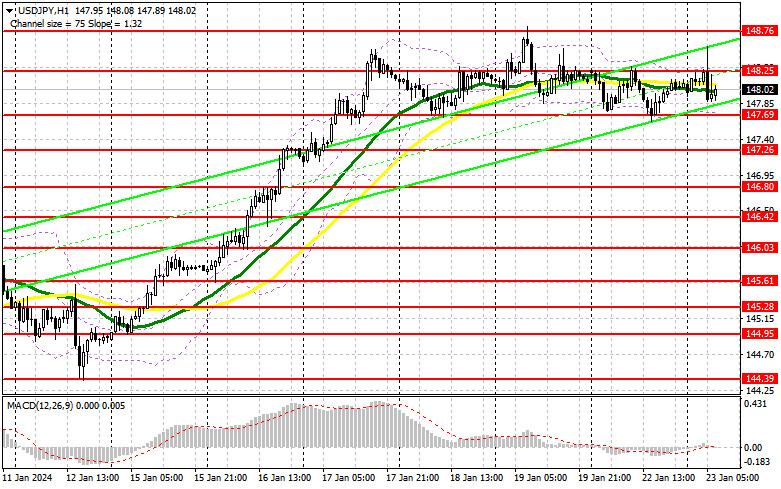Select the 144.39 red support price label
The width and height of the screenshot is (781, 489).
760,379
